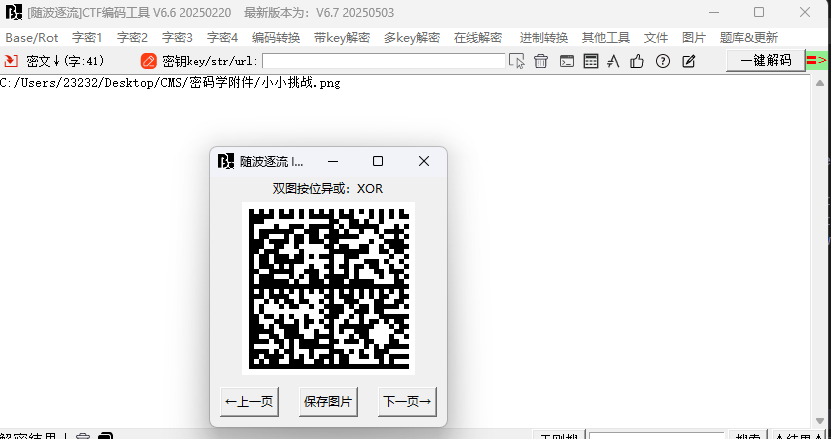Click the green arrow toggle beside 一键解码

pyautogui.click(x=817, y=60)
